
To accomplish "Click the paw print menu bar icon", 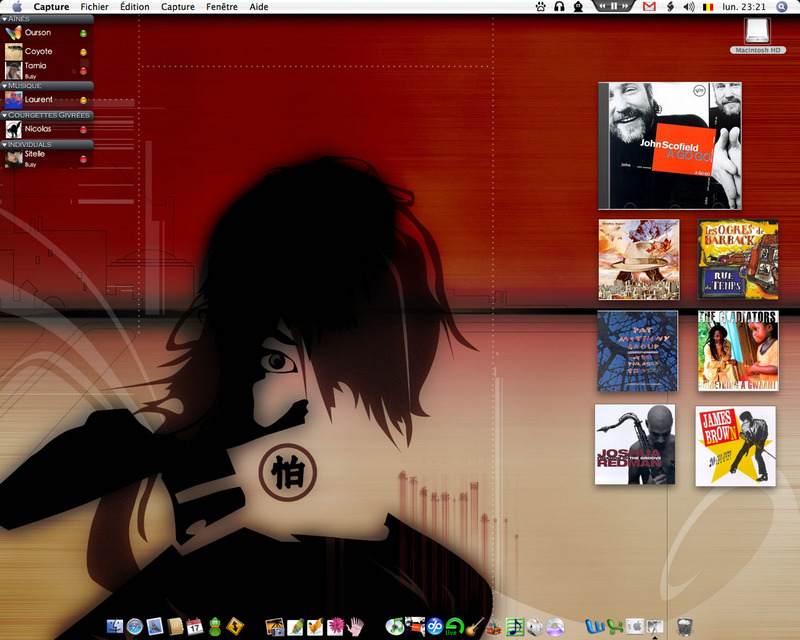I will click(x=540, y=7).
